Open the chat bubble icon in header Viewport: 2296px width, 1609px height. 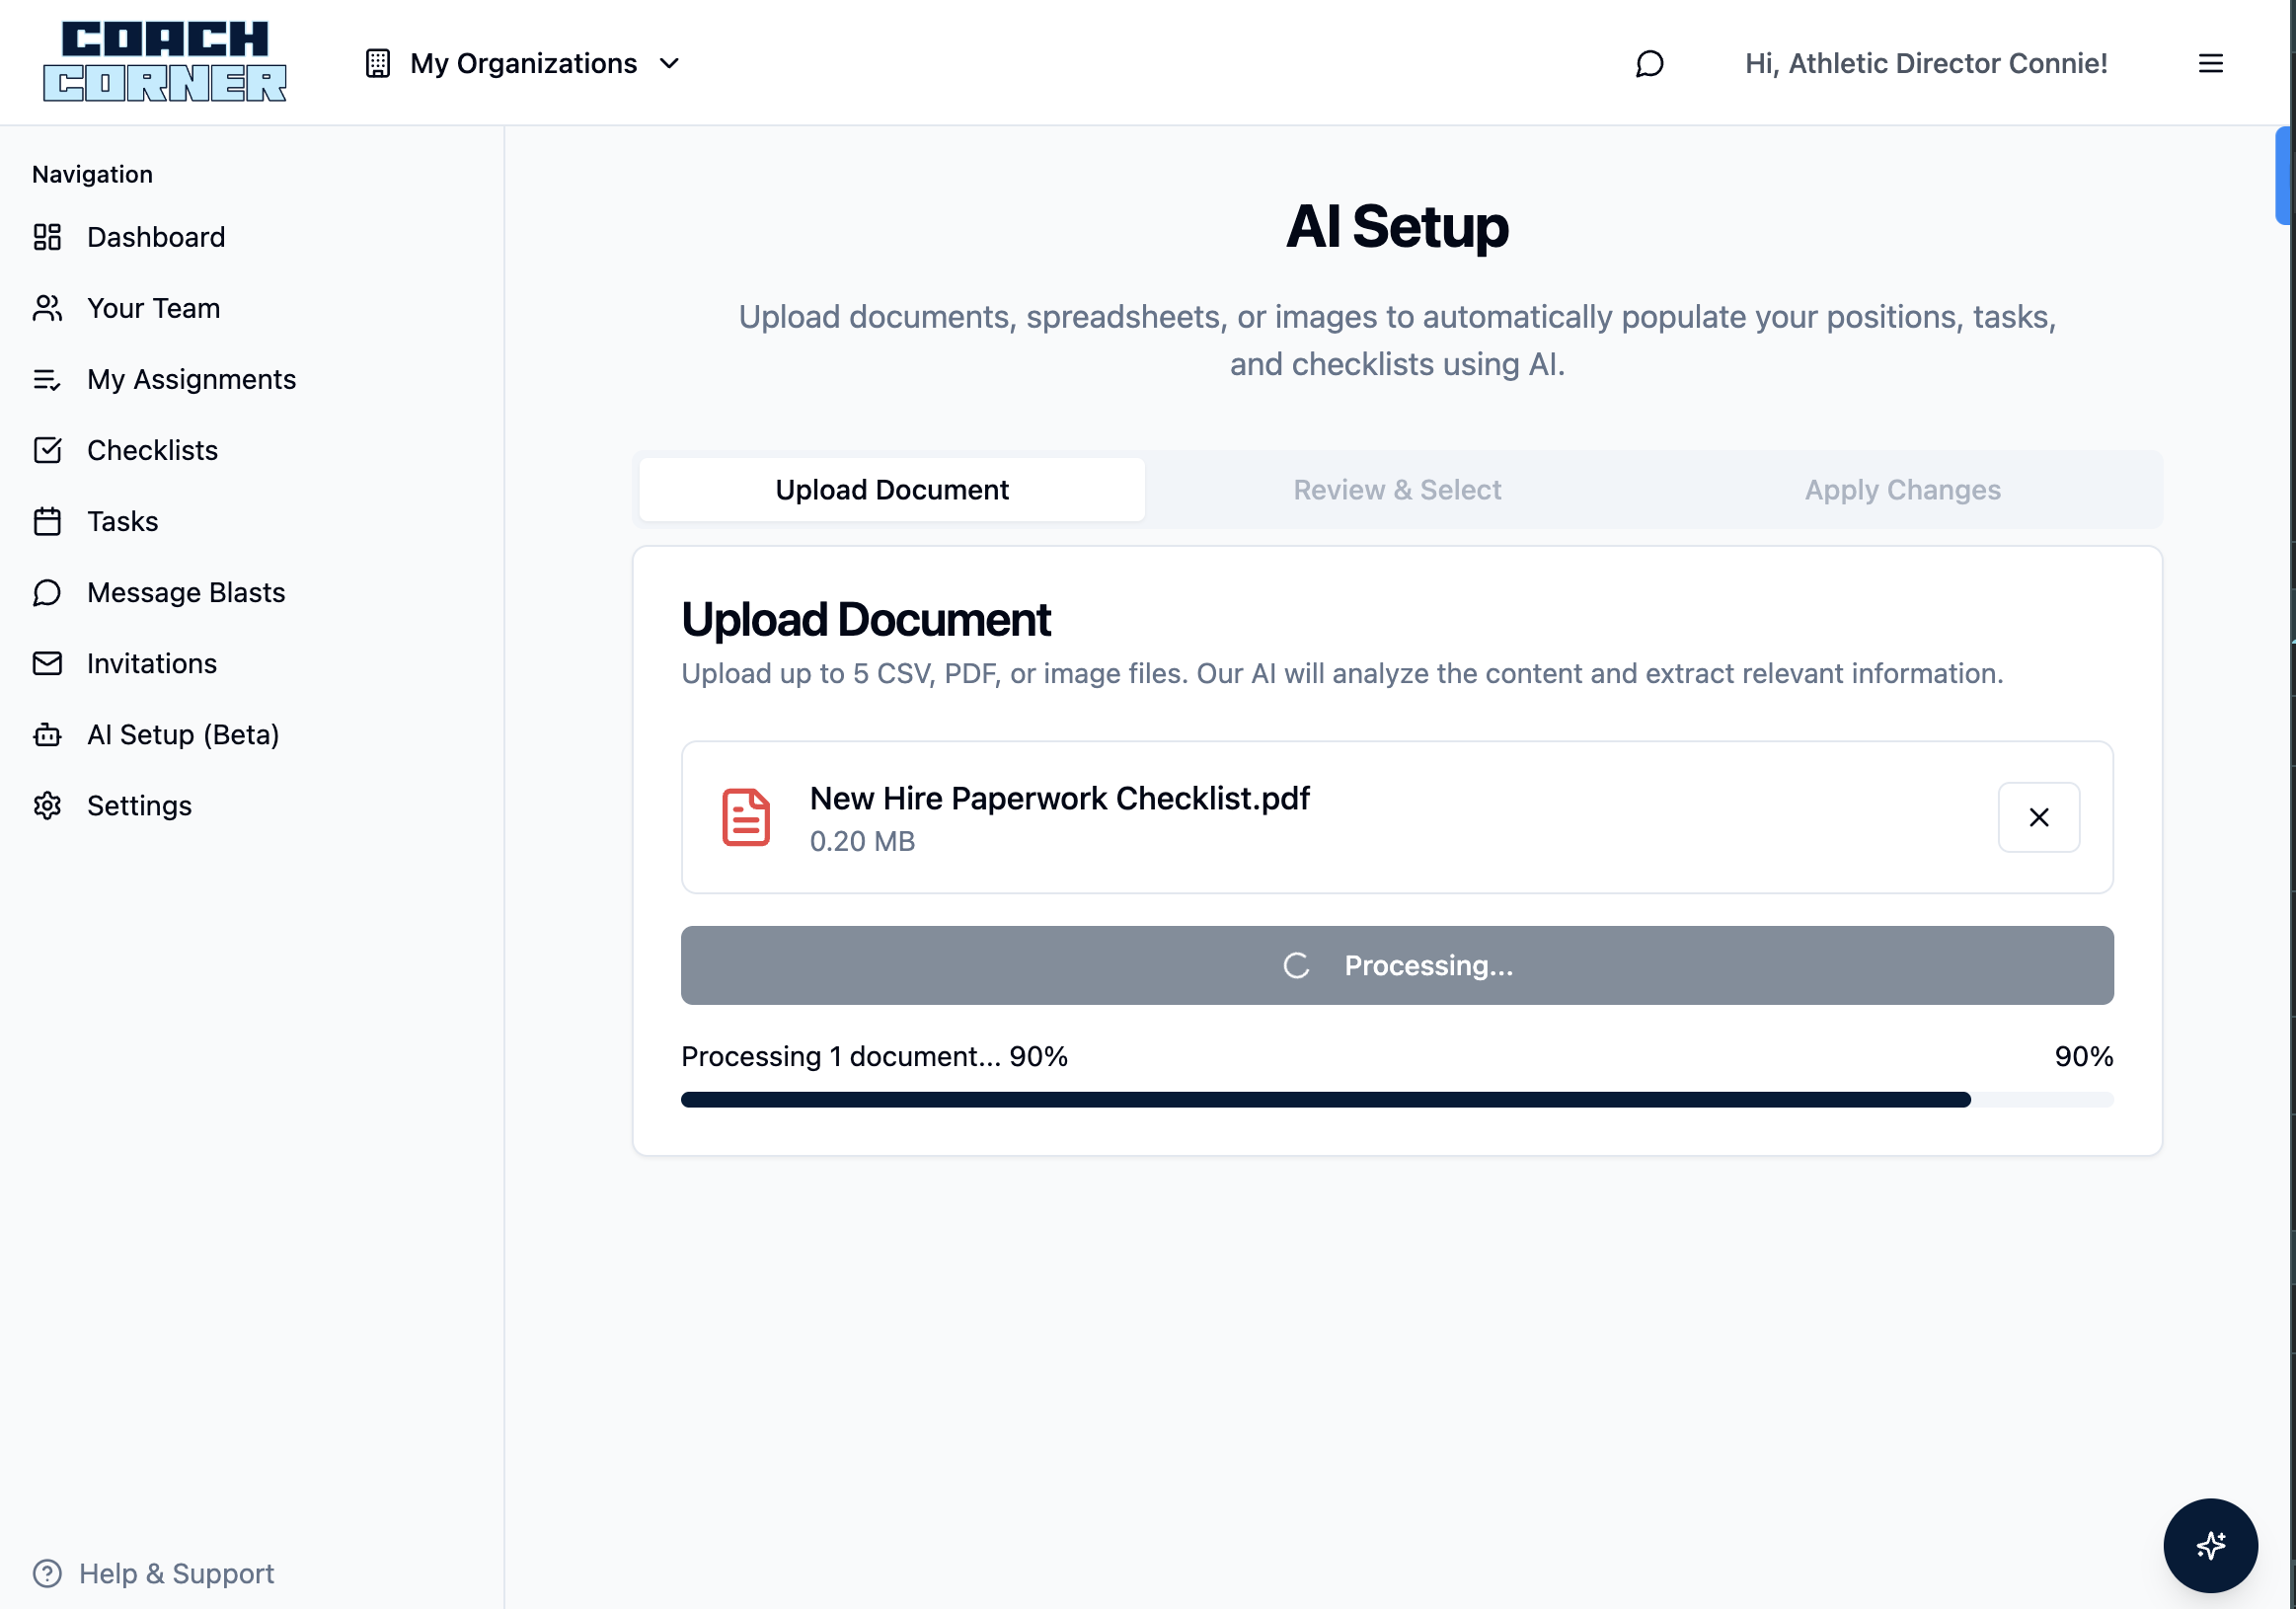(x=1649, y=63)
